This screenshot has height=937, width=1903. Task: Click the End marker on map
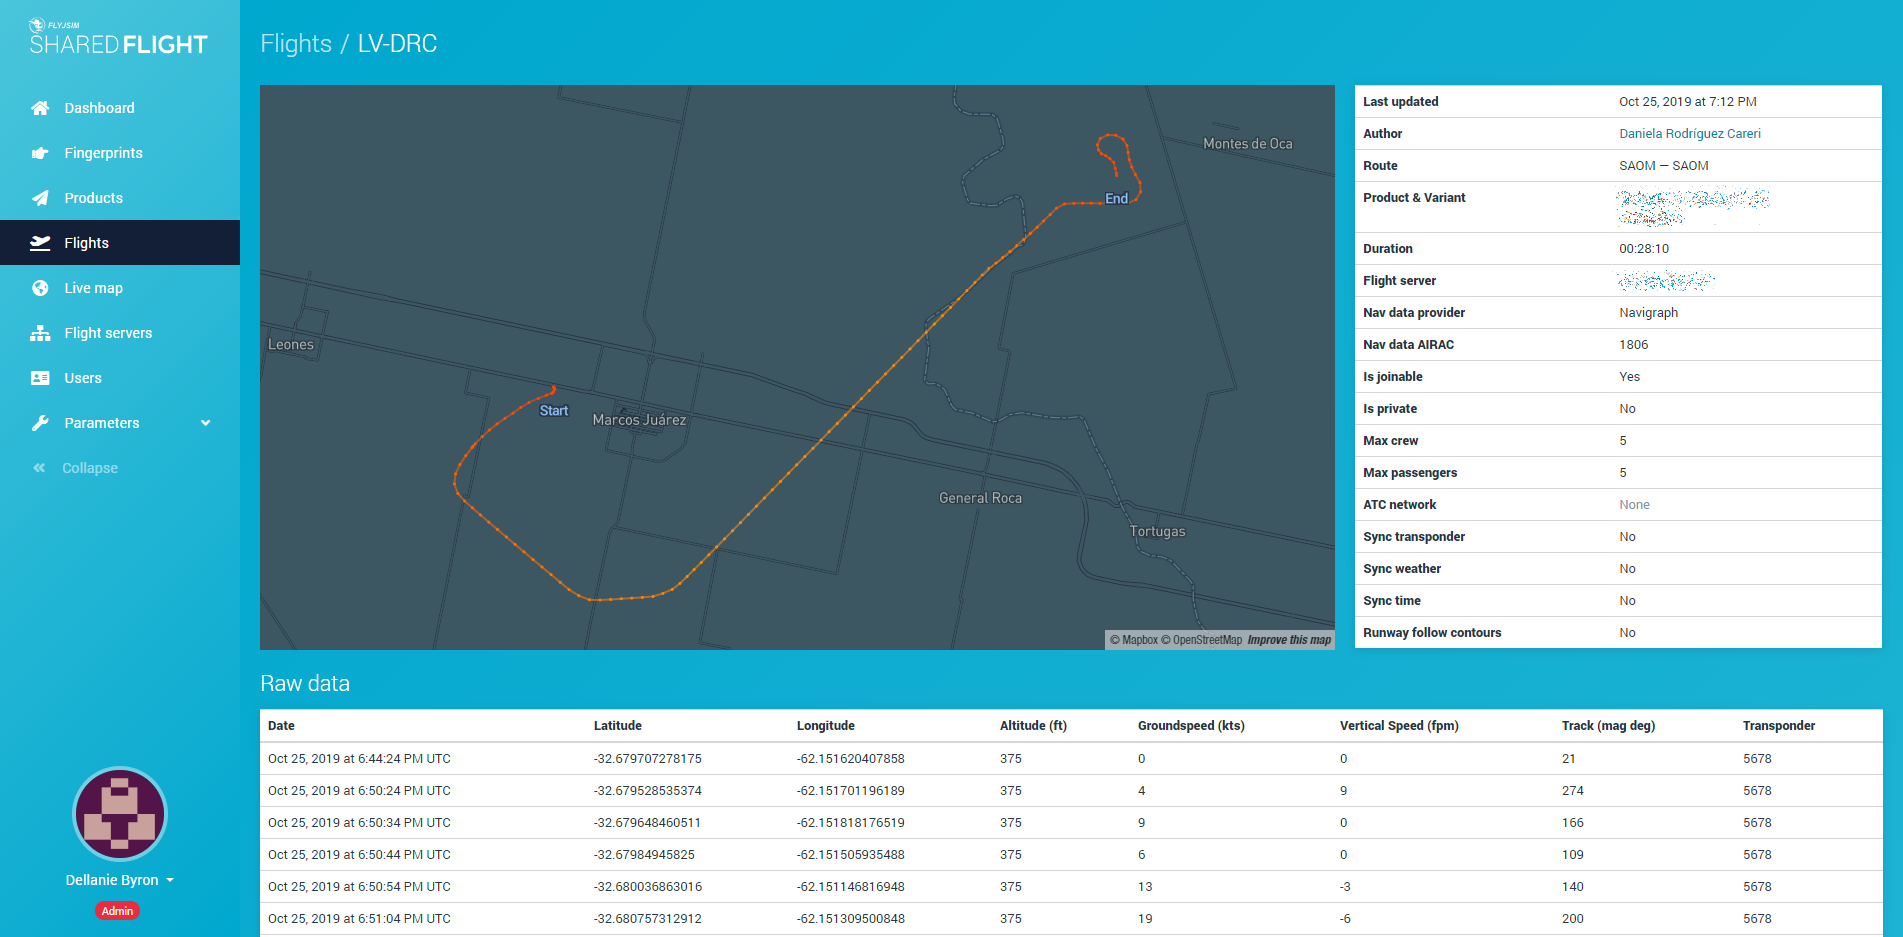coord(1117,199)
